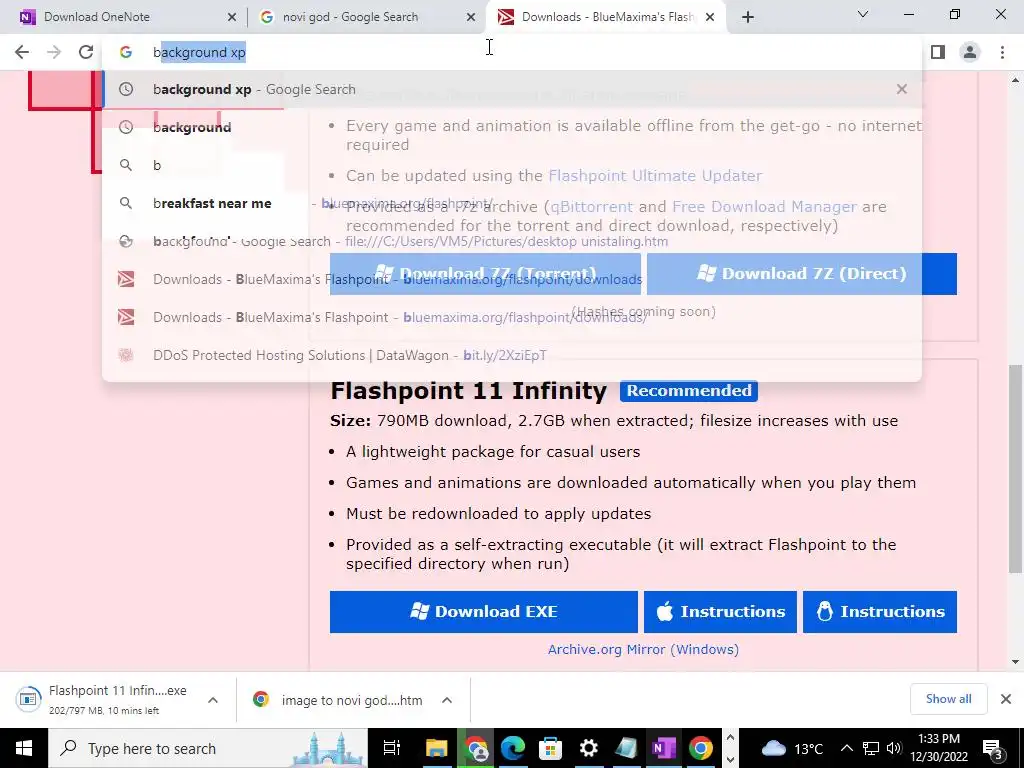Open the volume tray icon

(894, 748)
